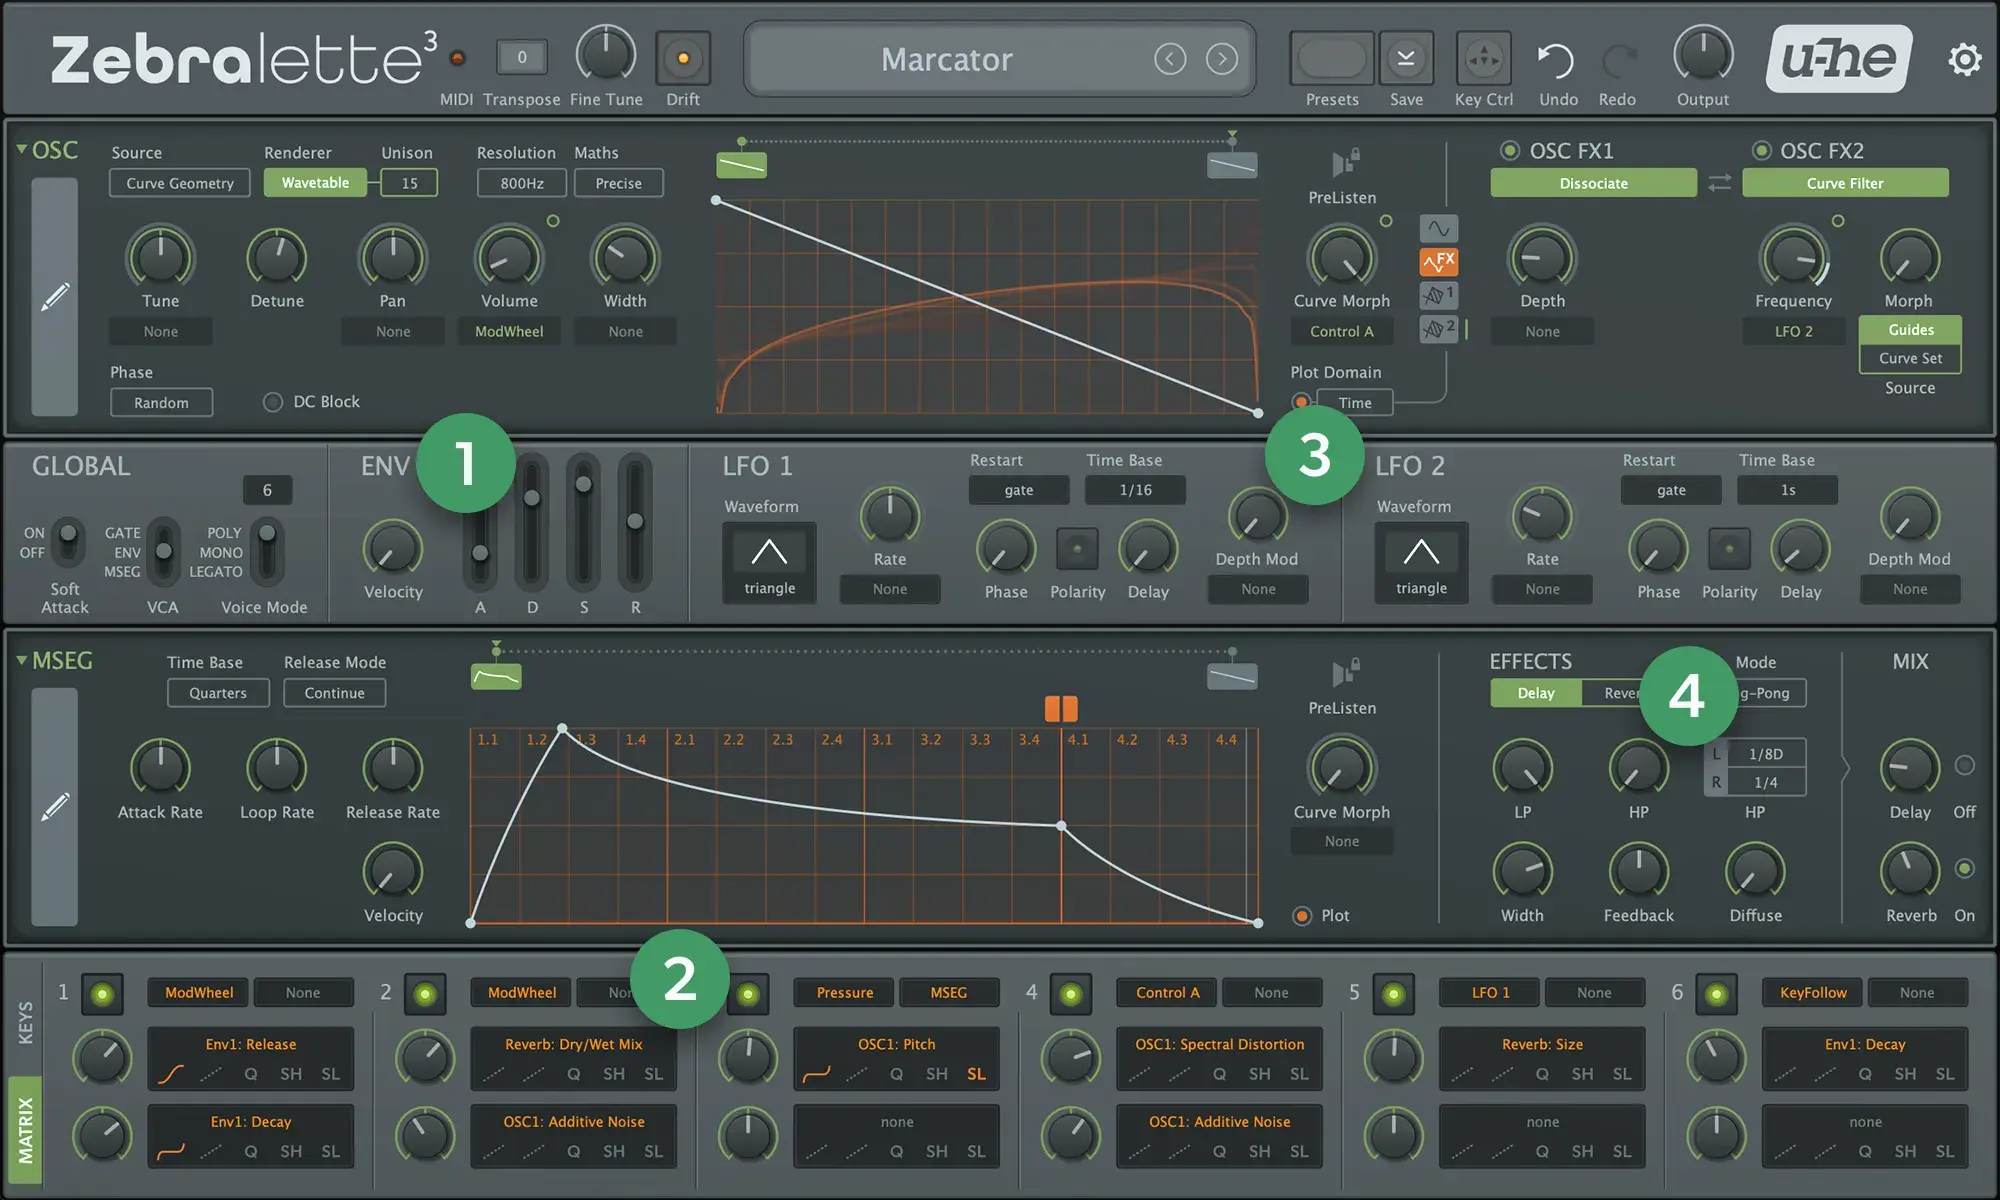
Task: Click the Undo arrow icon
Action: [x=1556, y=58]
